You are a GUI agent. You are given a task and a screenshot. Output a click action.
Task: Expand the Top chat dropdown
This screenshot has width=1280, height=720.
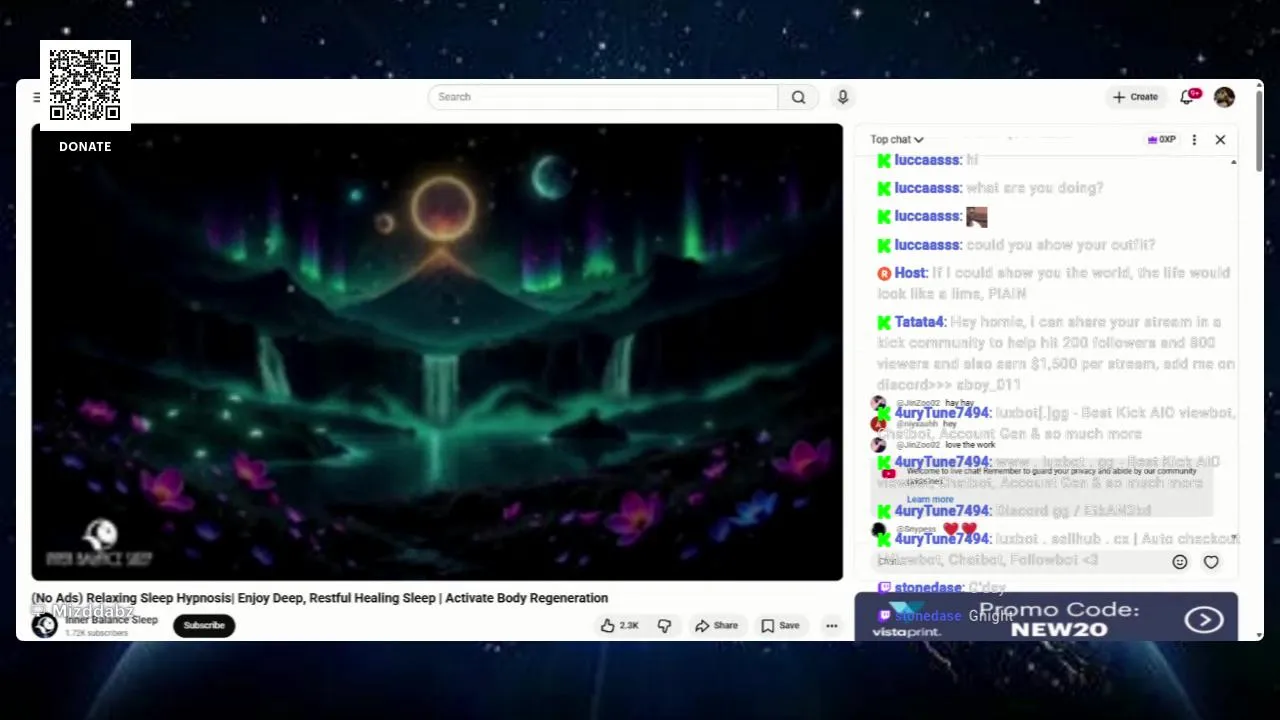[x=897, y=140]
